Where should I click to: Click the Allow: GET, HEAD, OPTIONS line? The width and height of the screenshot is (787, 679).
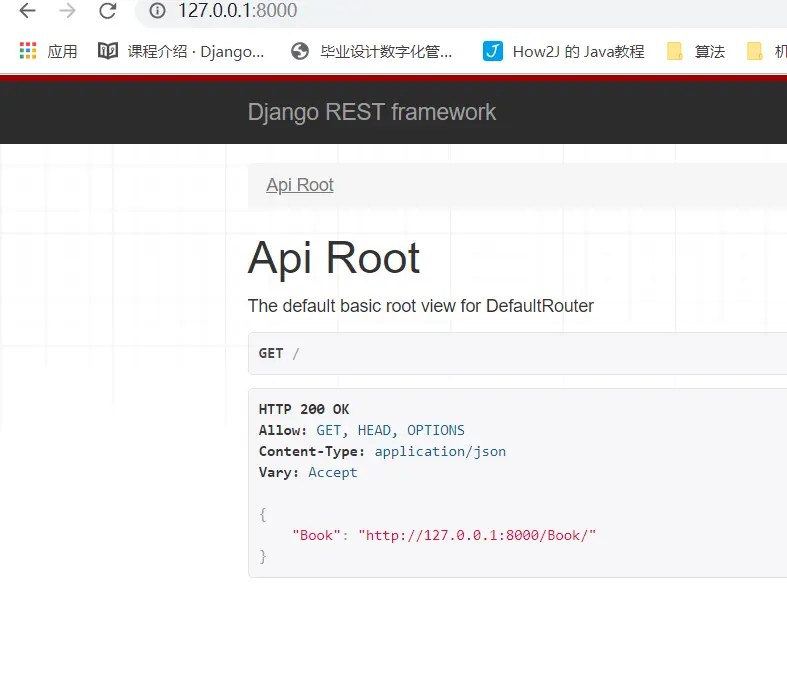tap(362, 431)
